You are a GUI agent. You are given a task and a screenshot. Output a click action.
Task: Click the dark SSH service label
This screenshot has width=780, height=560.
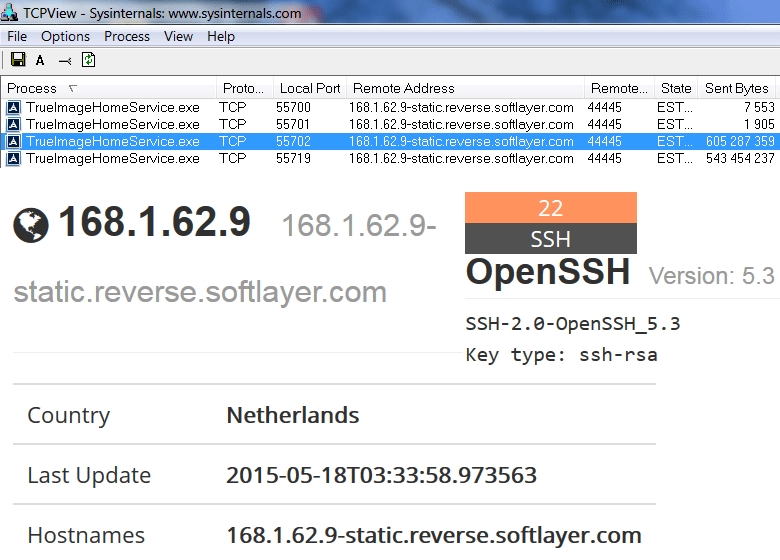551,238
